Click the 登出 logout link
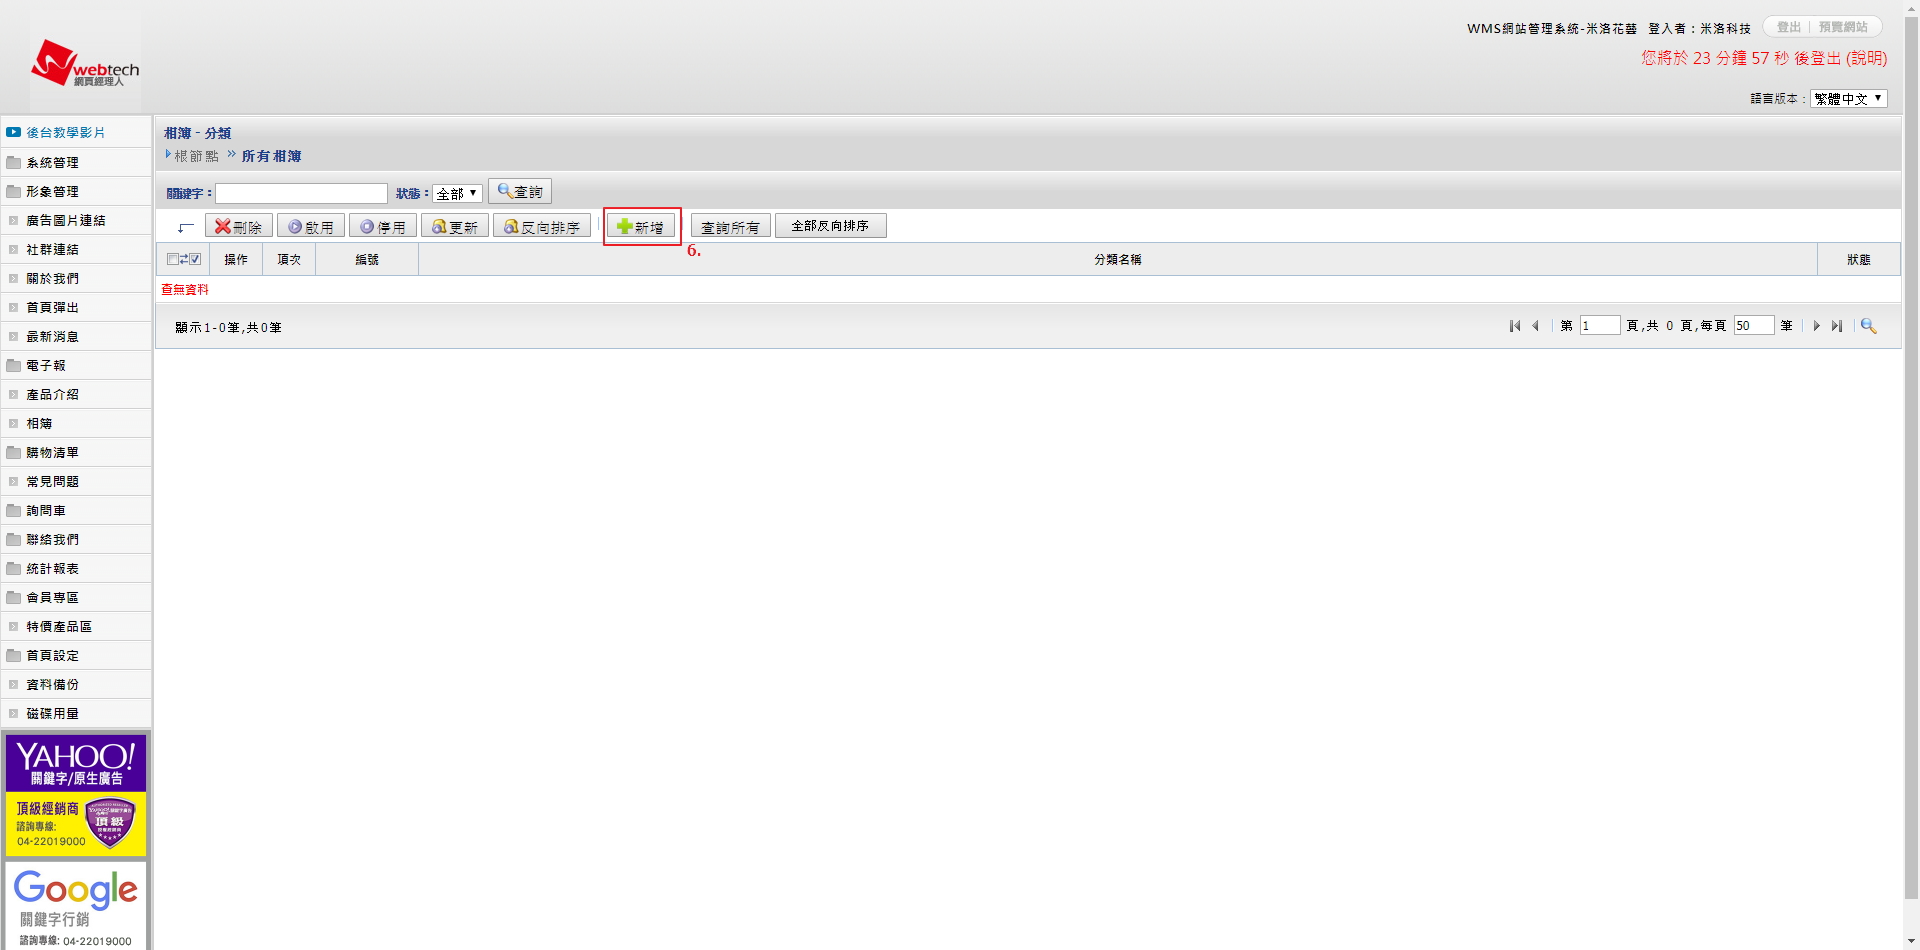Screen dimensions: 1920x950 (x=1788, y=27)
